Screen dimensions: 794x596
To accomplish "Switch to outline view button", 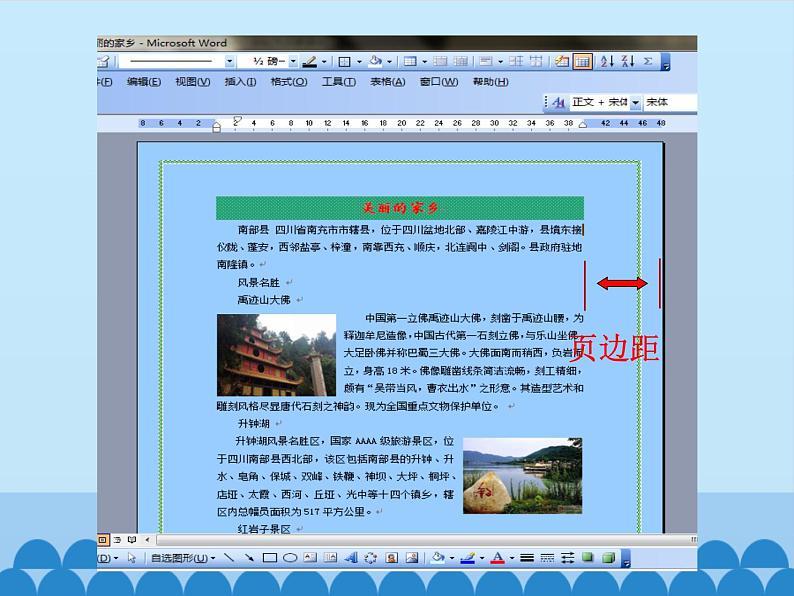I will point(117,540).
